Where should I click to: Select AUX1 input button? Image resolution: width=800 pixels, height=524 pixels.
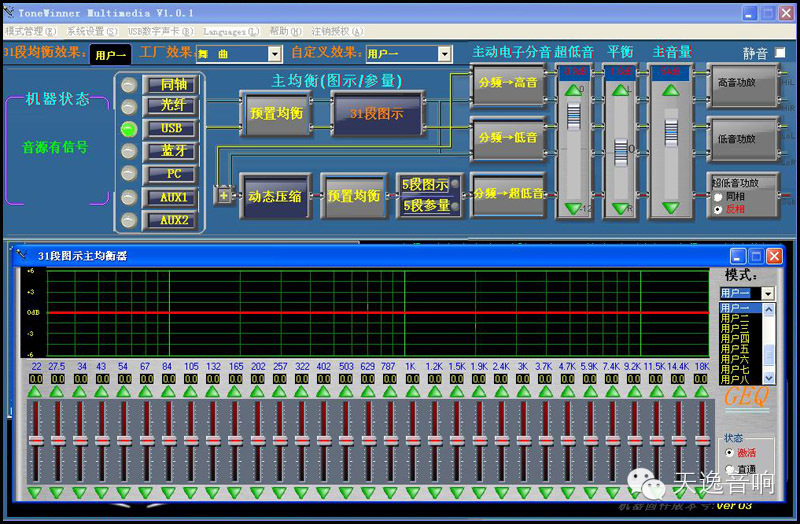point(171,197)
